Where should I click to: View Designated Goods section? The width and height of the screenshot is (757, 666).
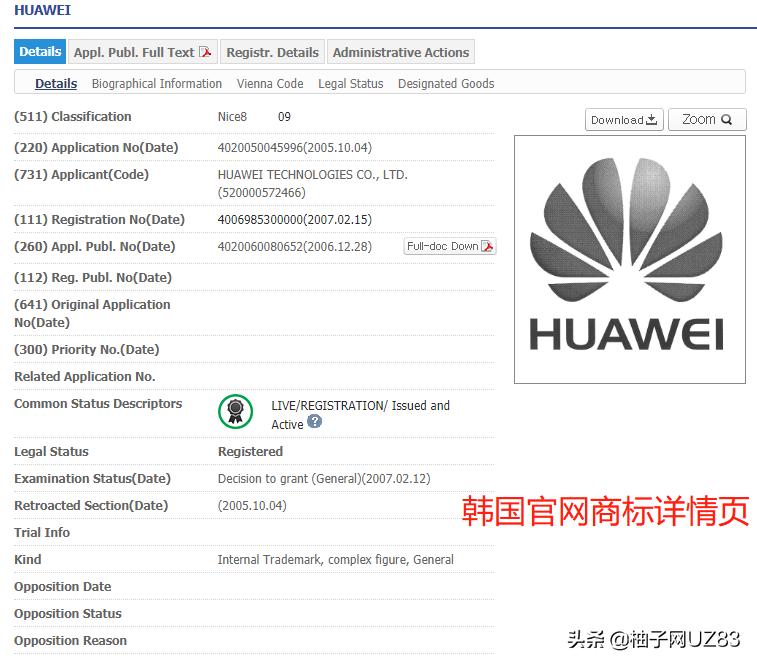[x=446, y=83]
